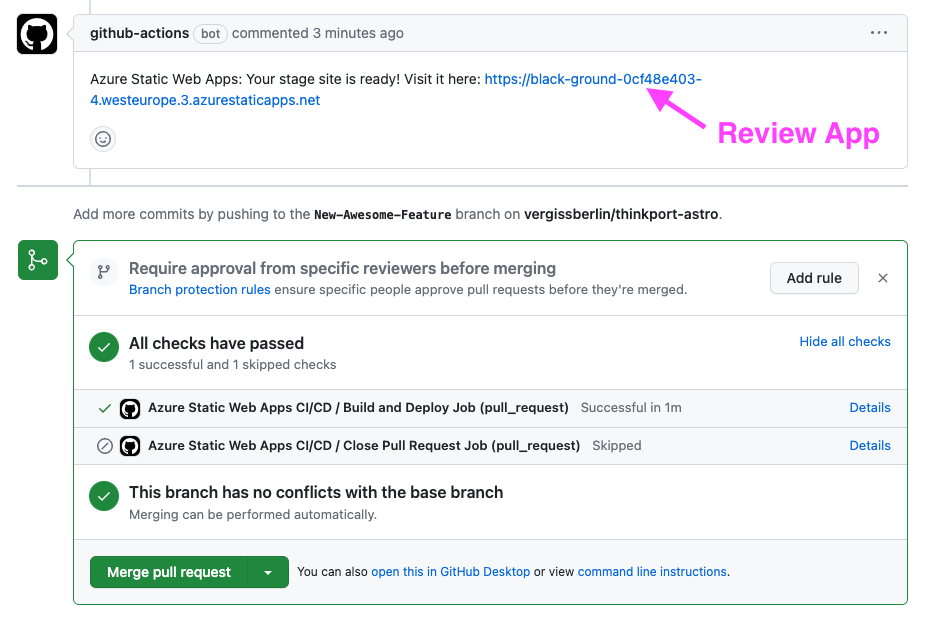Click GitHub logo beside Build and Deploy Job

[130, 409]
